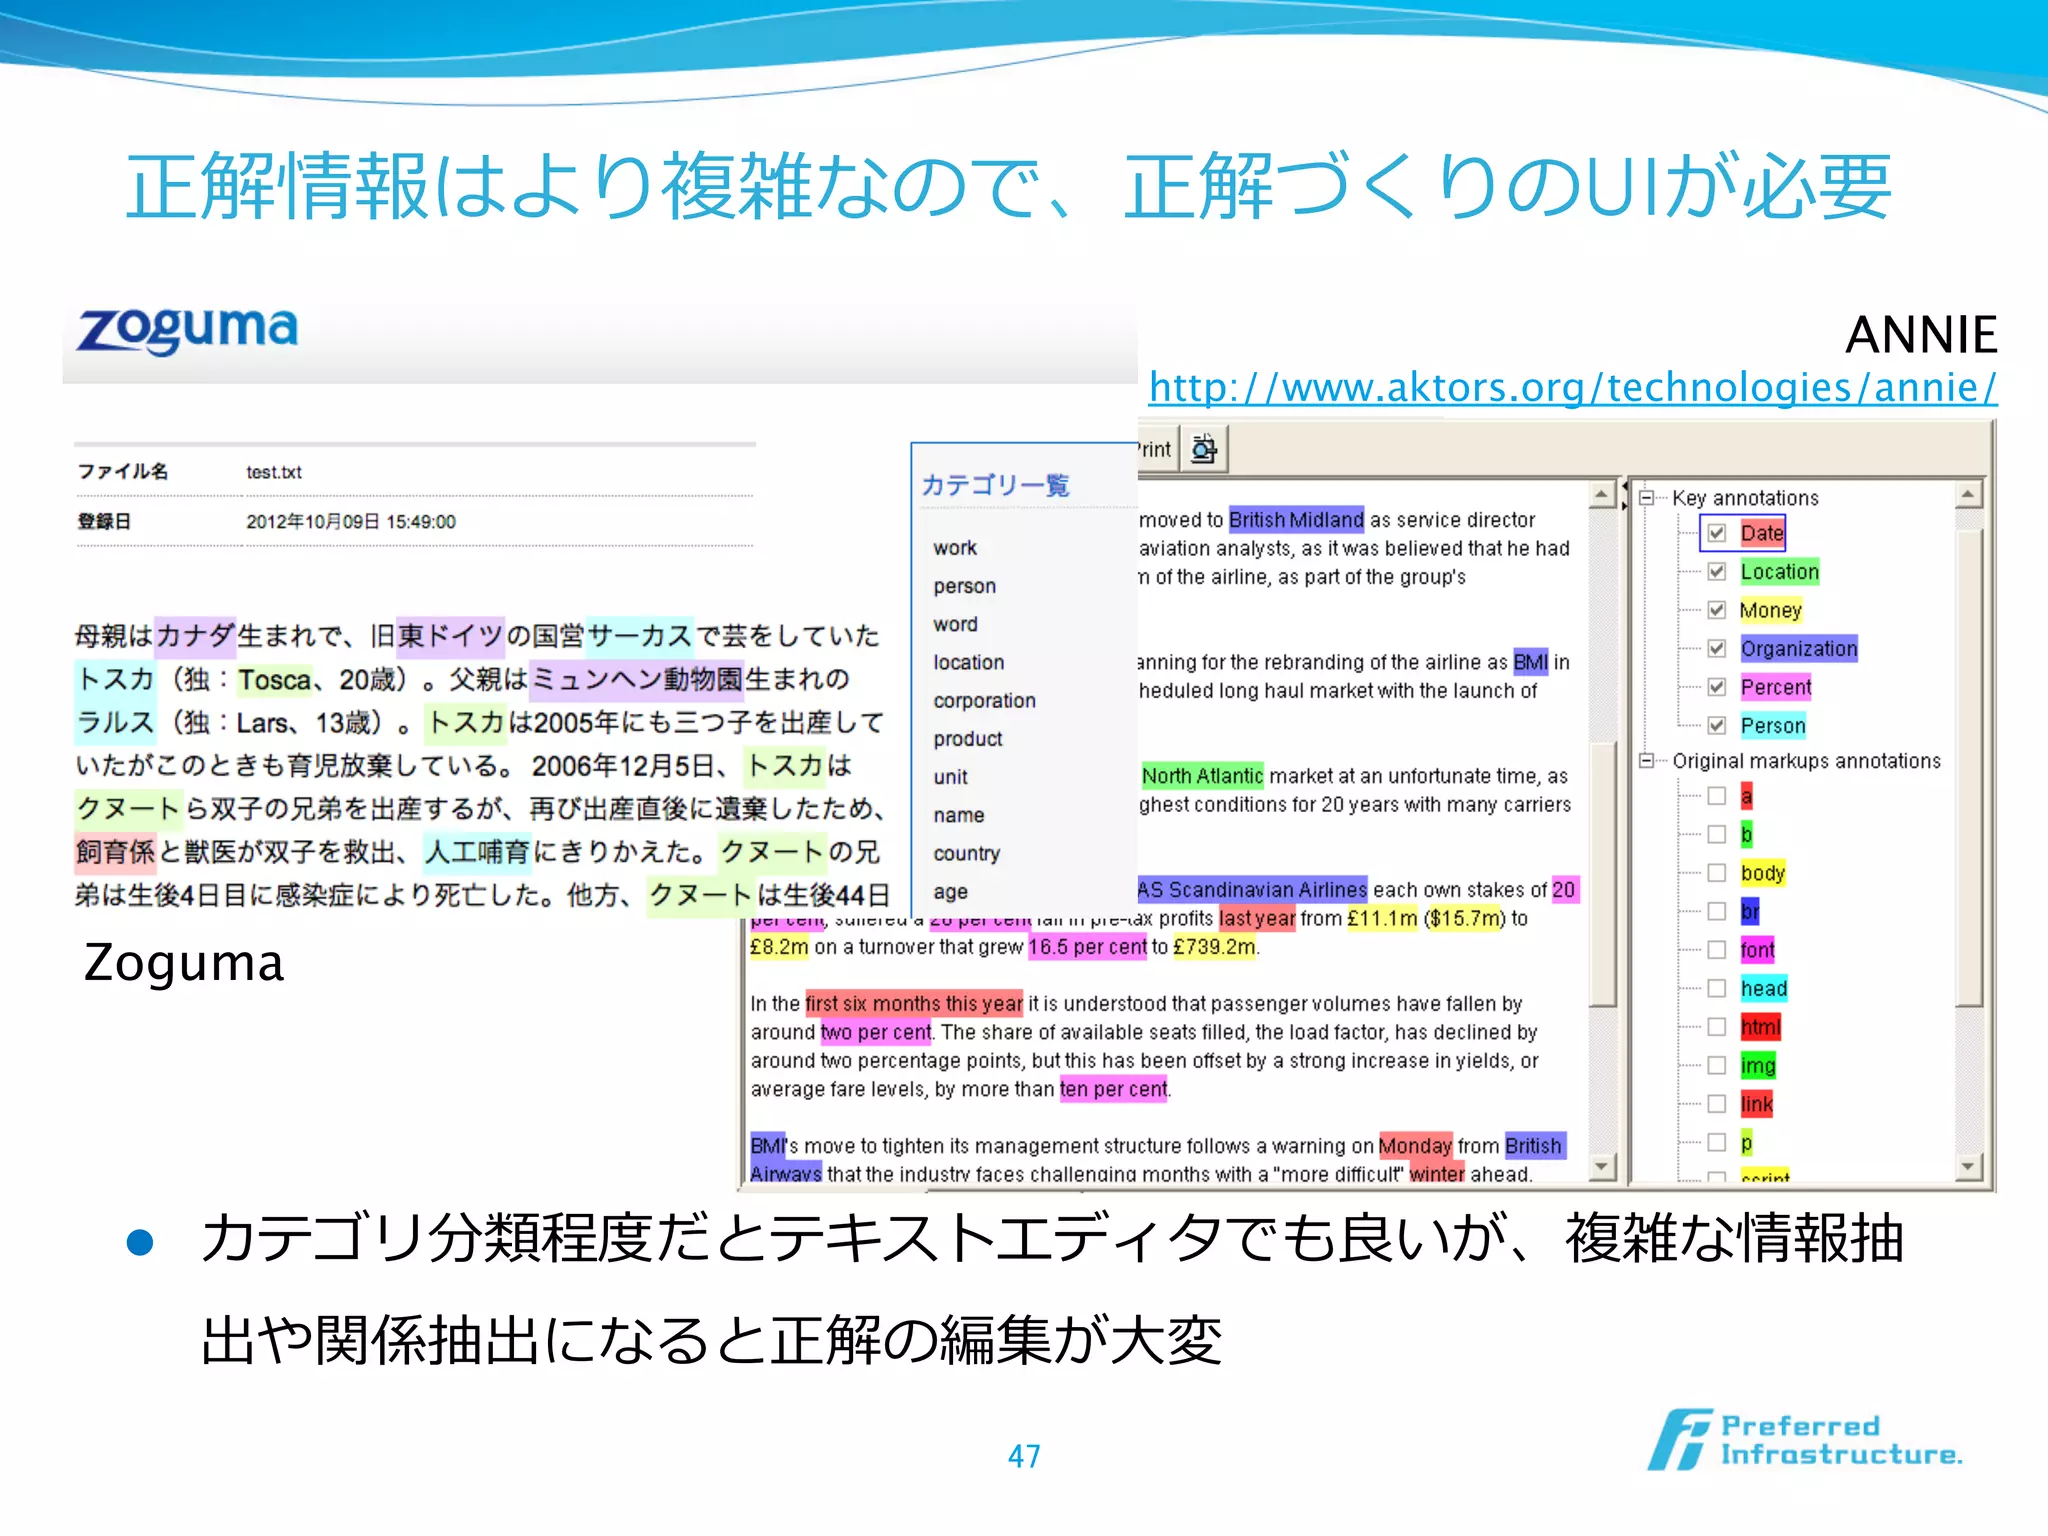Click the printer settings icon beside Print
Image resolution: width=2048 pixels, height=1536 pixels.
coord(1205,449)
